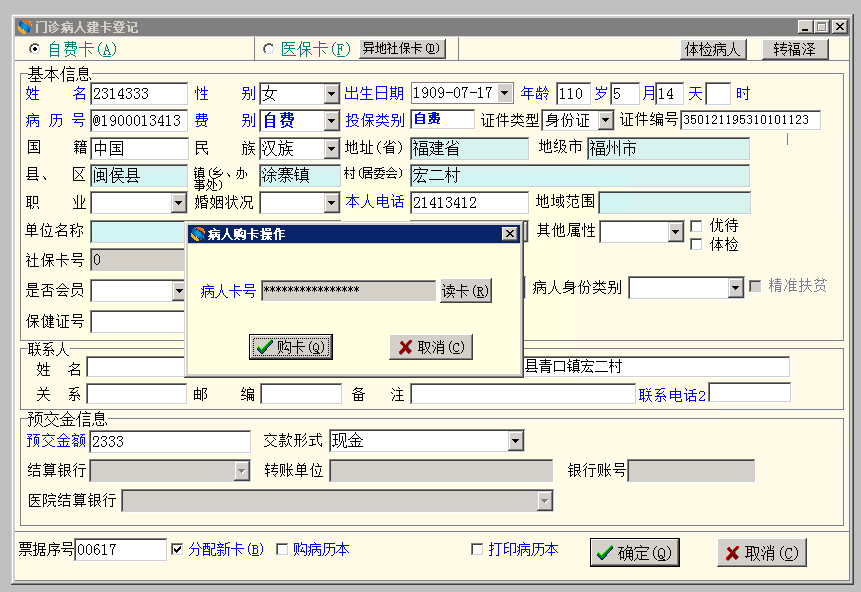This screenshot has width=861, height=592.
Task: Click the 地址(省) field showing 福建省
Action: (x=469, y=148)
